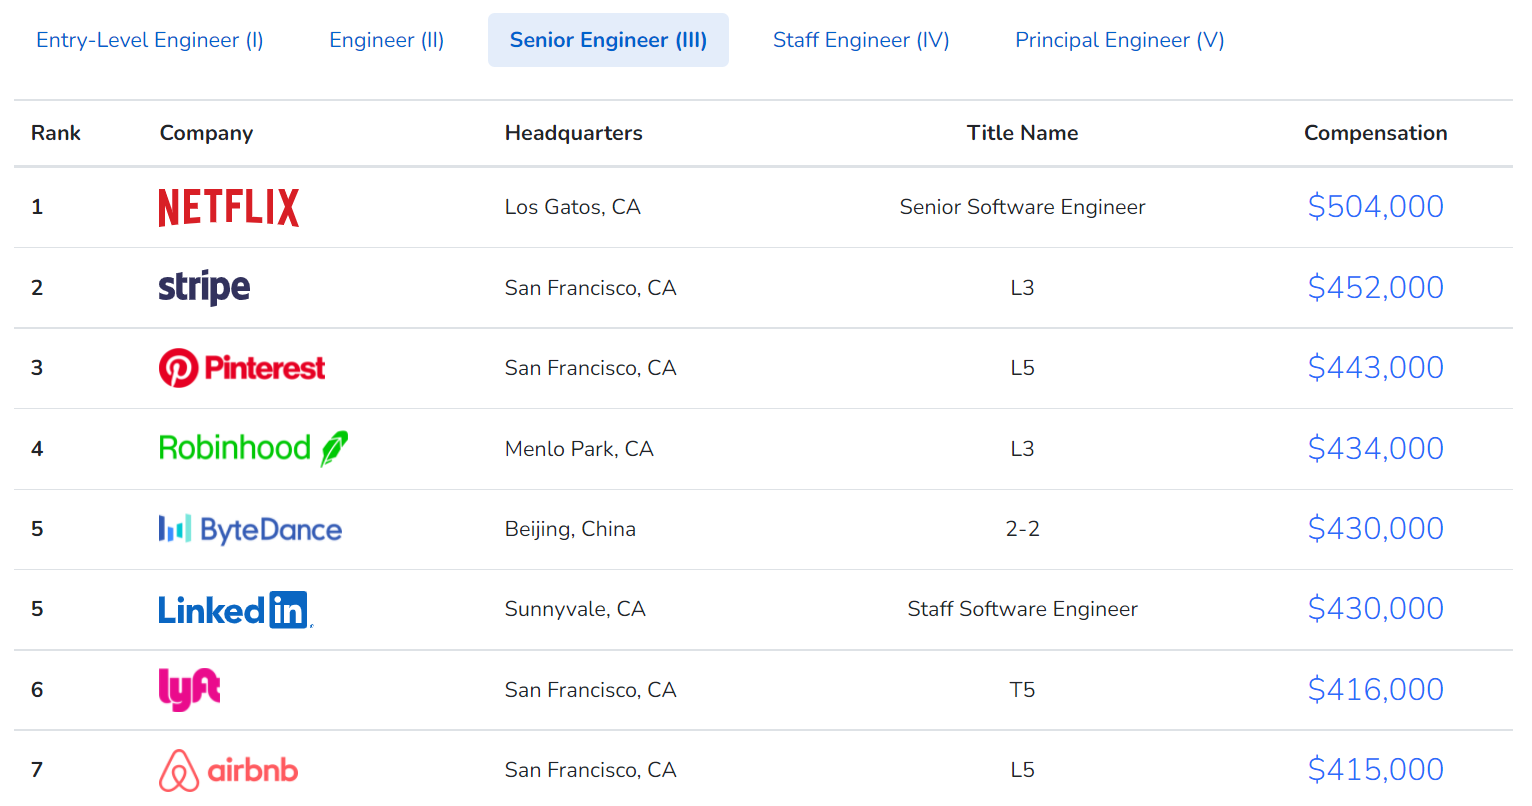Viewport: 1532px width, 806px height.
Task: Click Pinterest's $443,000 compensation link
Action: (1375, 368)
